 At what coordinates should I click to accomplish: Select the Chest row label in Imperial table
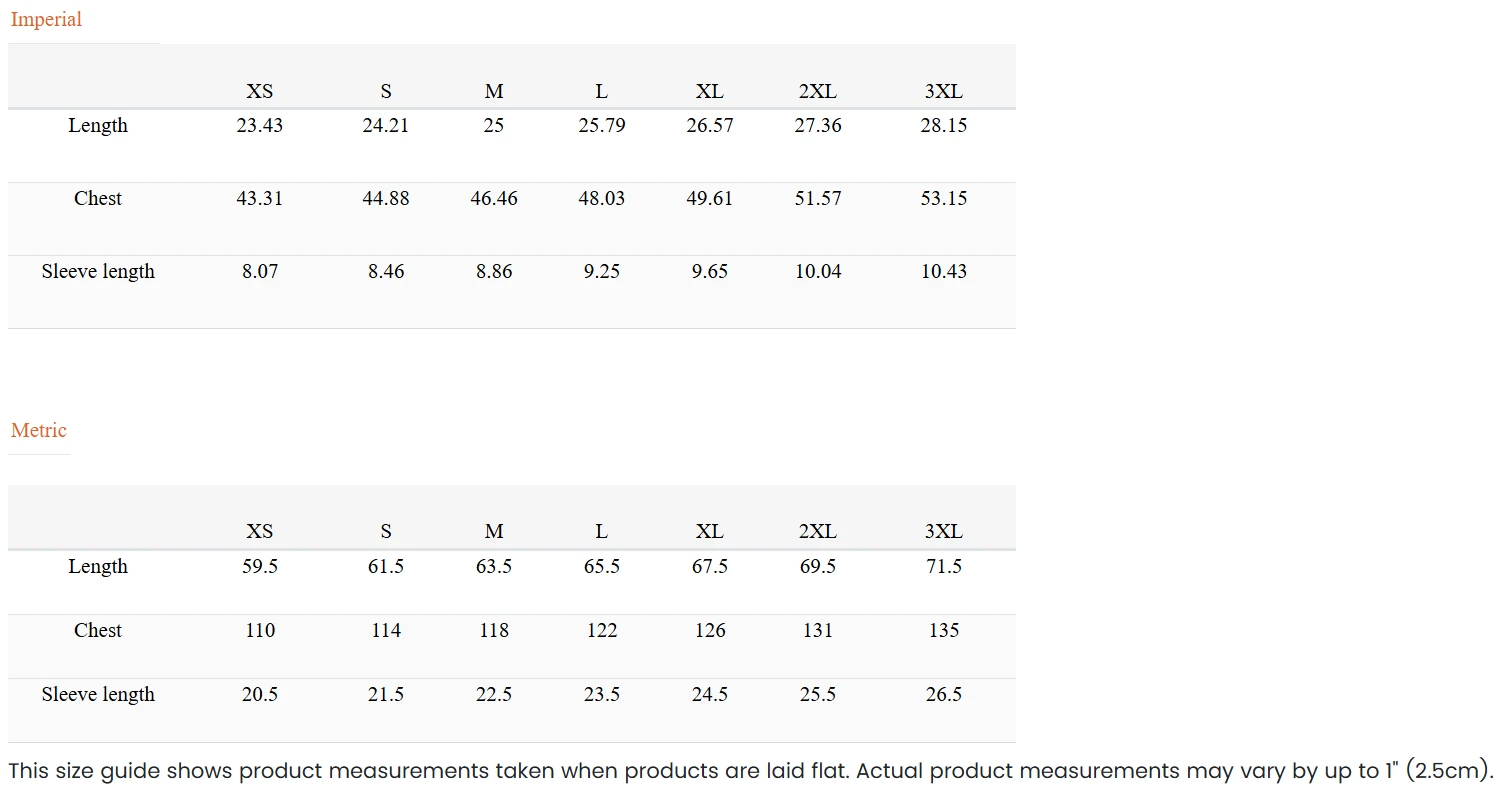click(x=98, y=199)
